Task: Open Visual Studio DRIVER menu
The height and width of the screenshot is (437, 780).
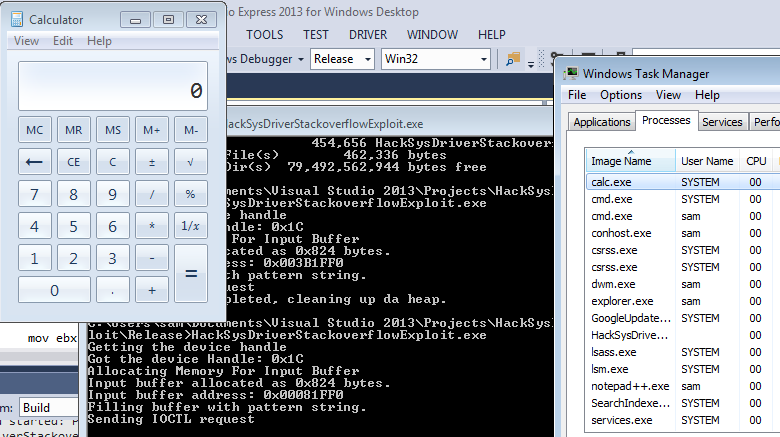Action: pyautogui.click(x=368, y=35)
